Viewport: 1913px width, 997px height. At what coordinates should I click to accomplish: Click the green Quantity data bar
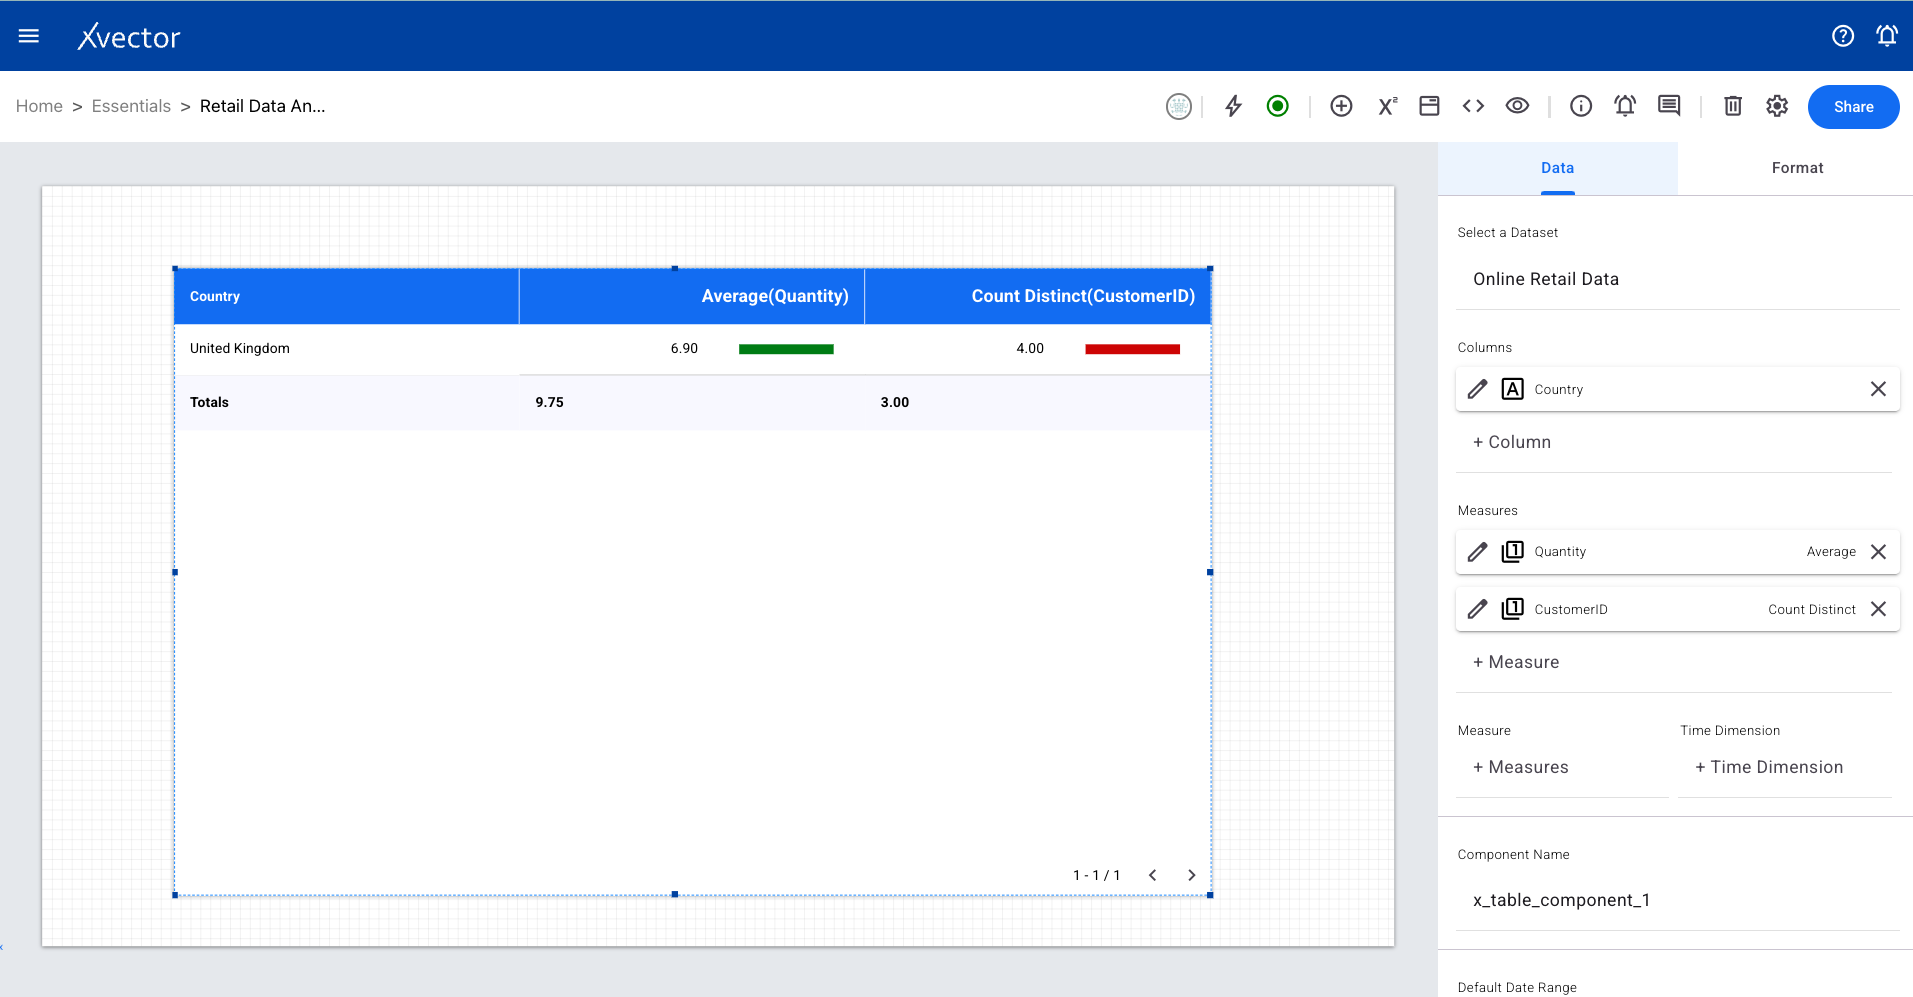786,349
